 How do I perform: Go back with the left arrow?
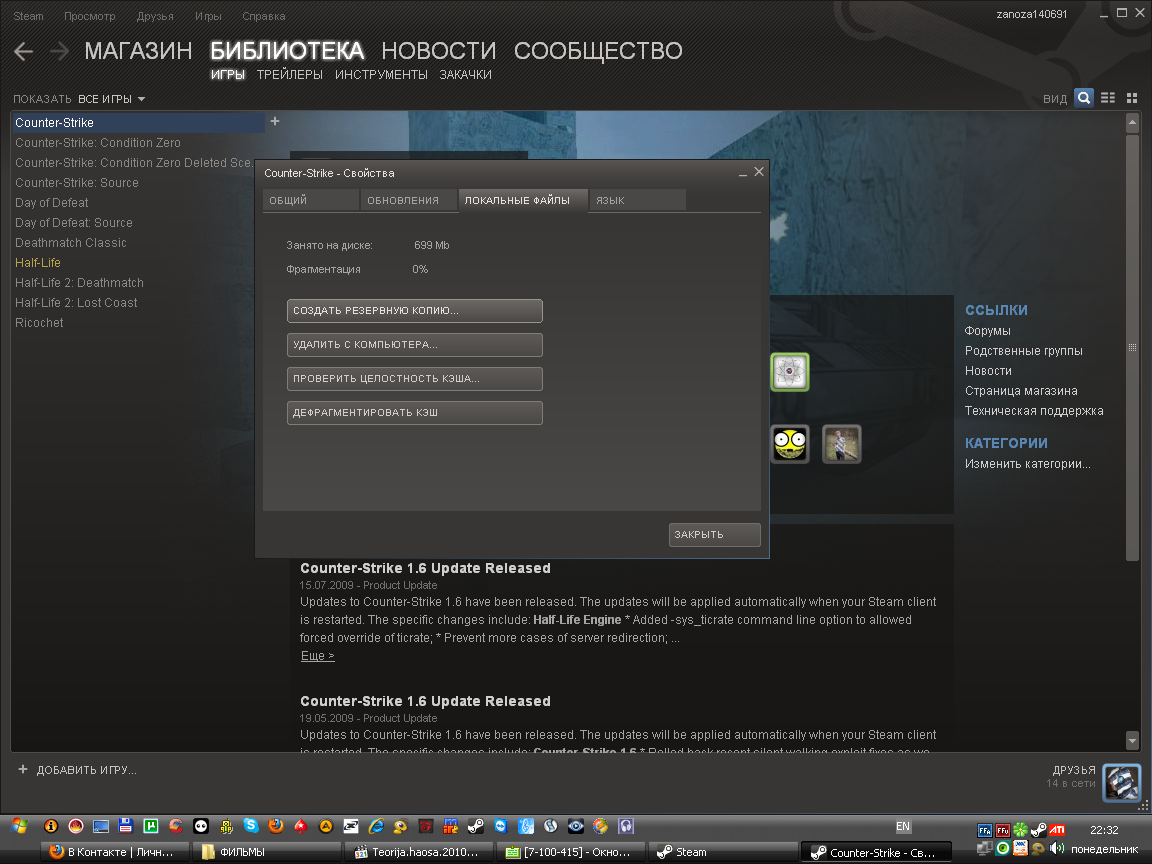pos(24,51)
